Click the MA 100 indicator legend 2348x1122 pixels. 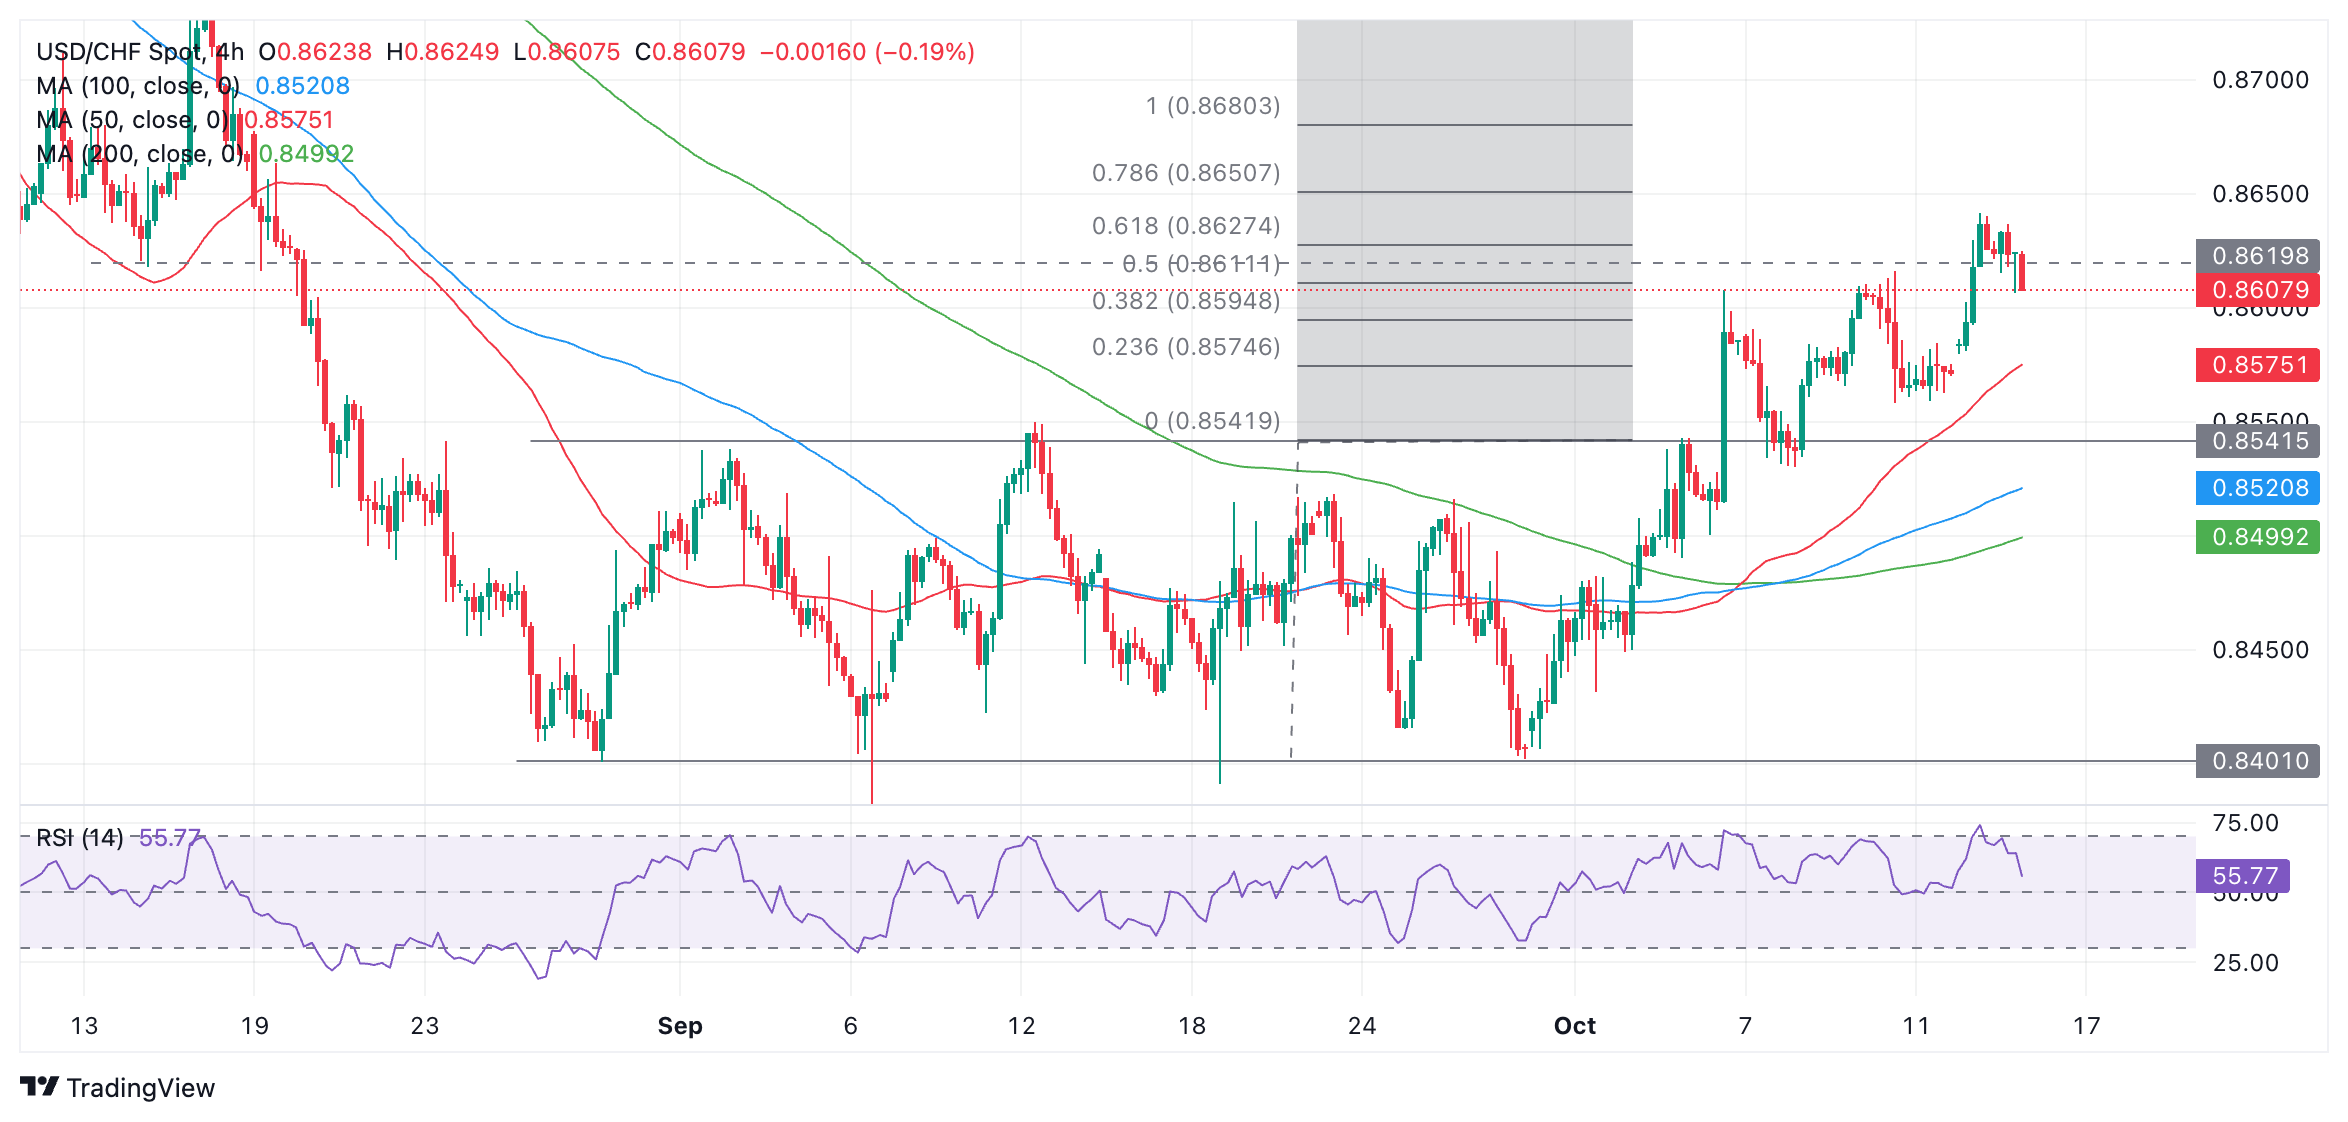pyautogui.click(x=137, y=86)
